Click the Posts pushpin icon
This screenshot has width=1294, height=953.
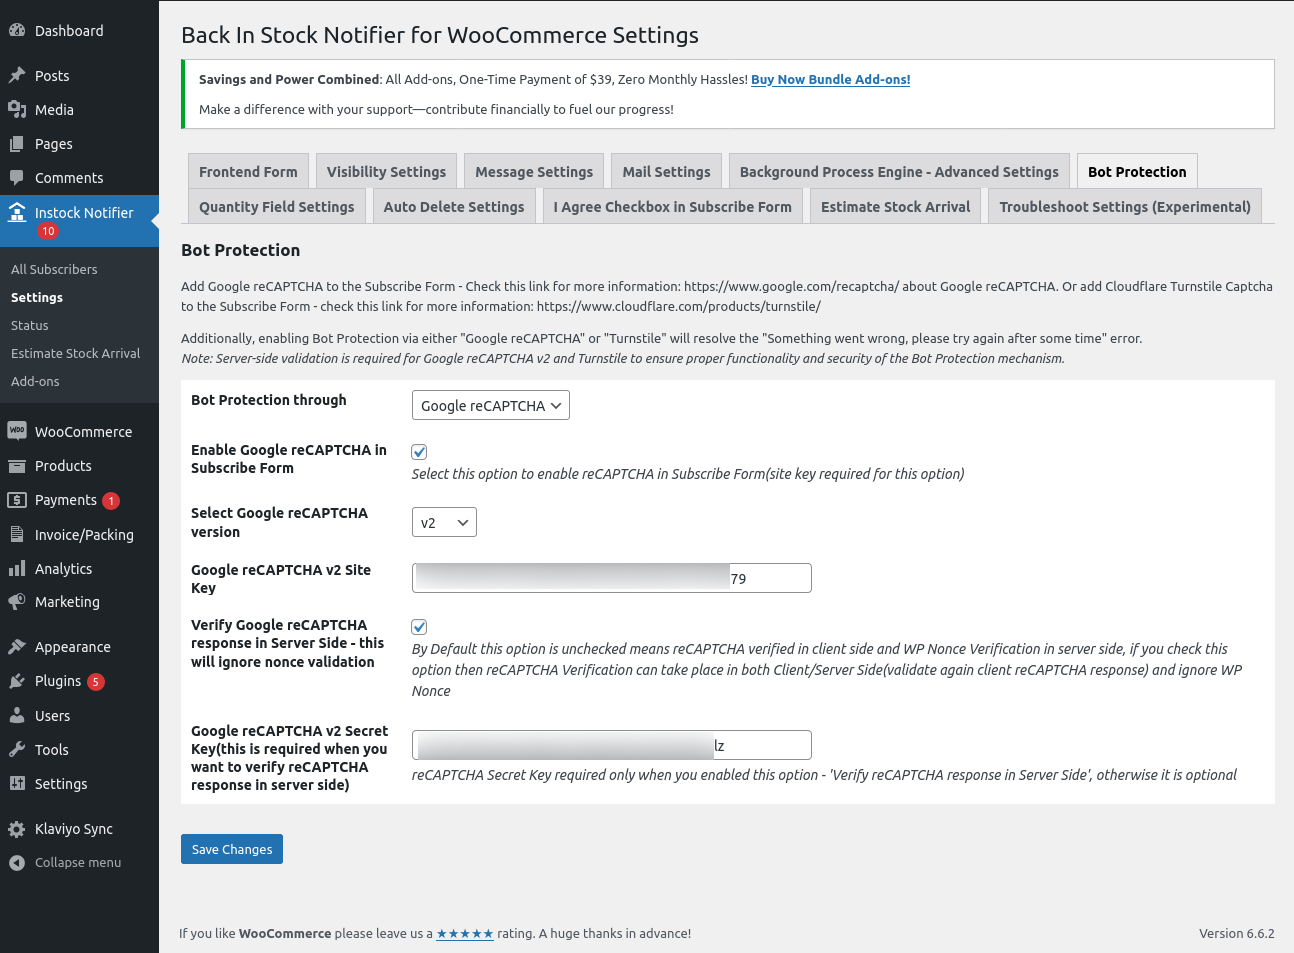(17, 76)
